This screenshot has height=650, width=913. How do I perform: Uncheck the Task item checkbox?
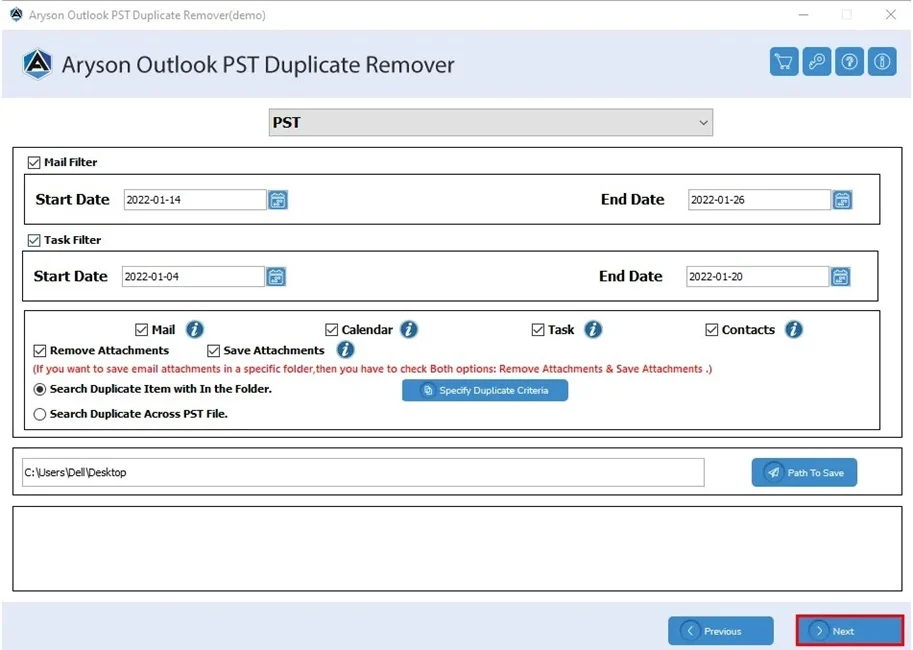click(x=537, y=330)
